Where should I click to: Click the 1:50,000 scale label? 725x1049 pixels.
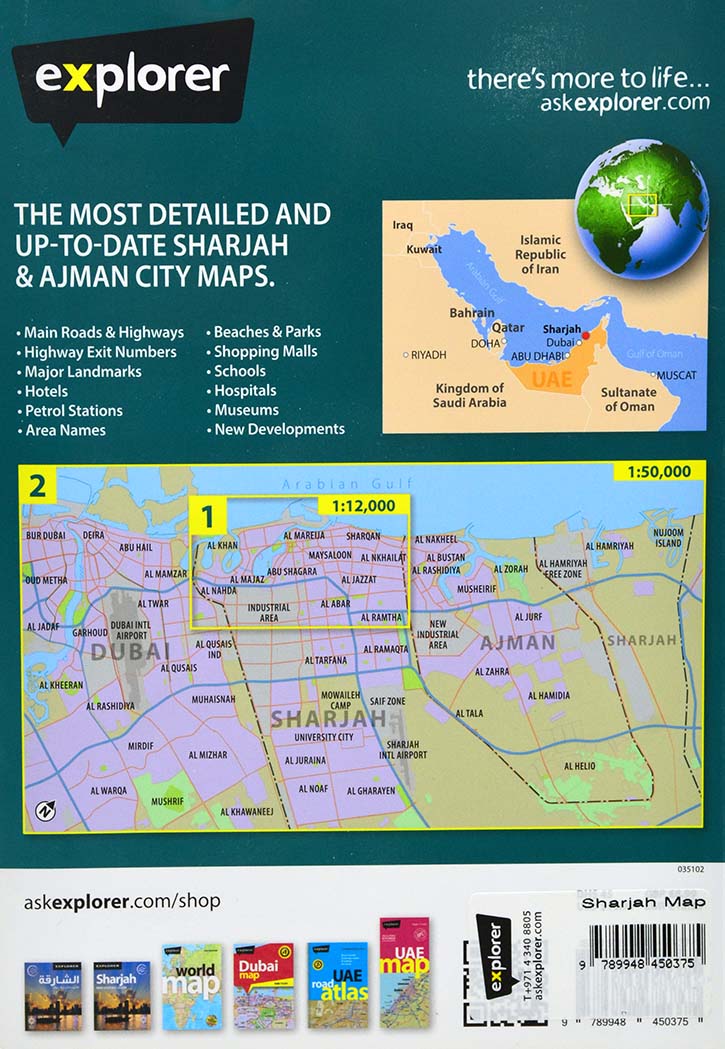point(659,472)
